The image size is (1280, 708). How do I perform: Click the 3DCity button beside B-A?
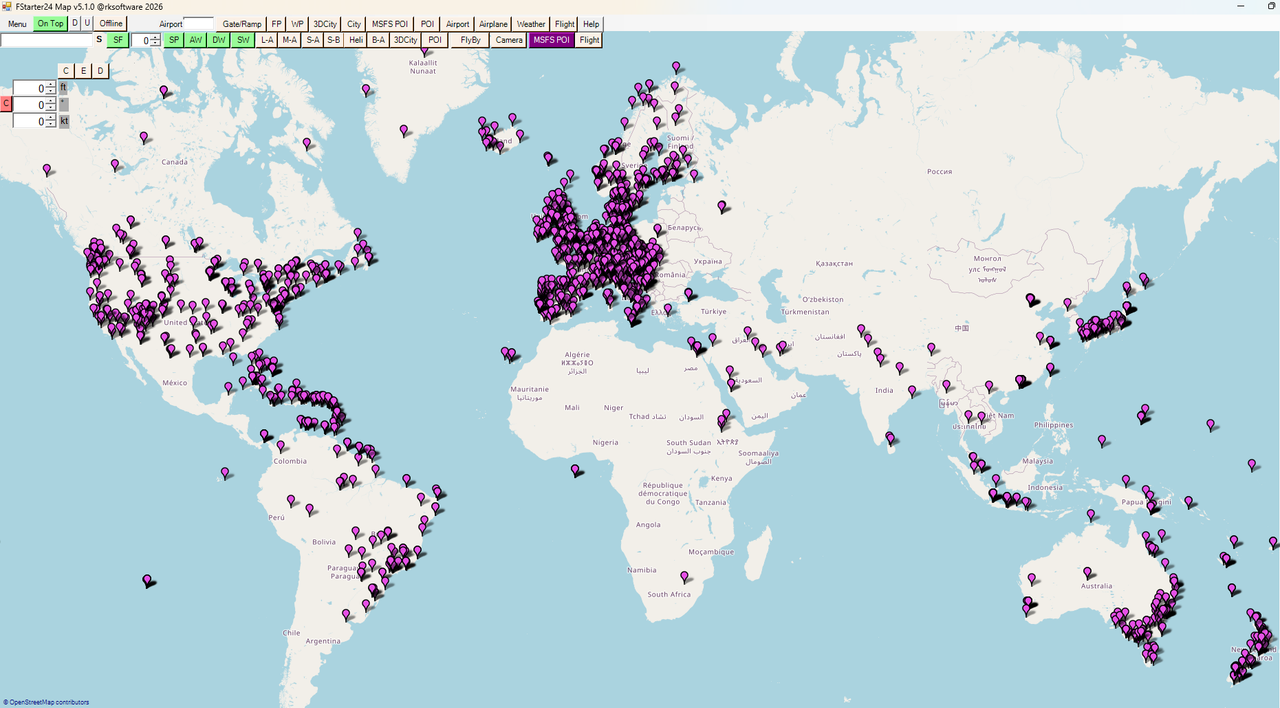[x=405, y=40]
